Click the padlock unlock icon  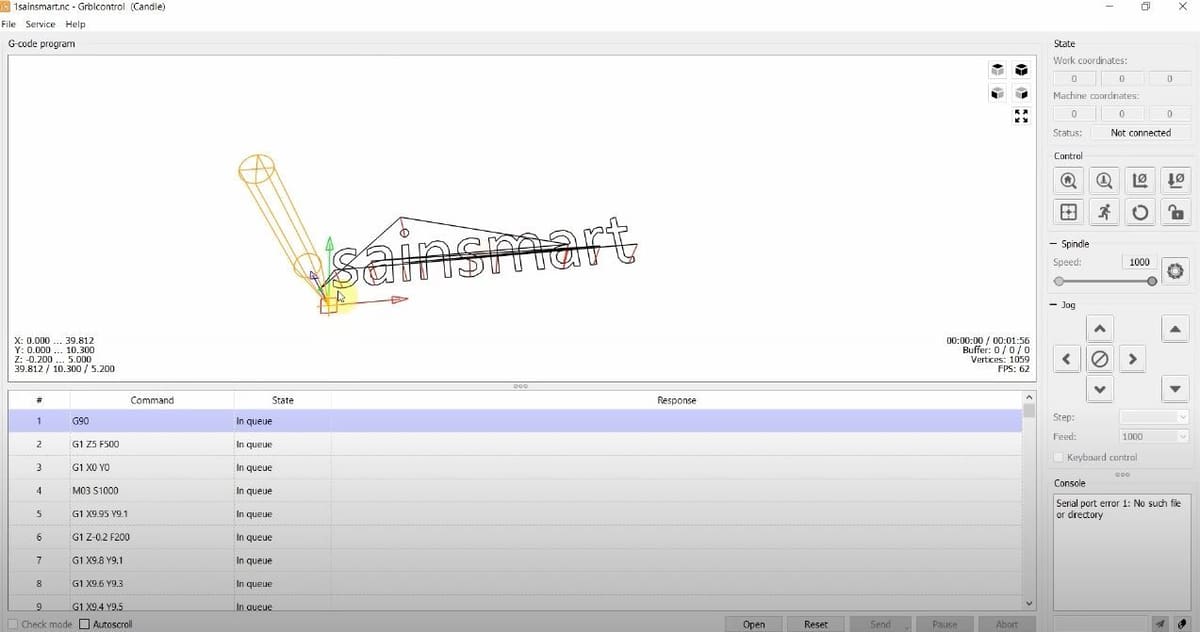(1175, 212)
